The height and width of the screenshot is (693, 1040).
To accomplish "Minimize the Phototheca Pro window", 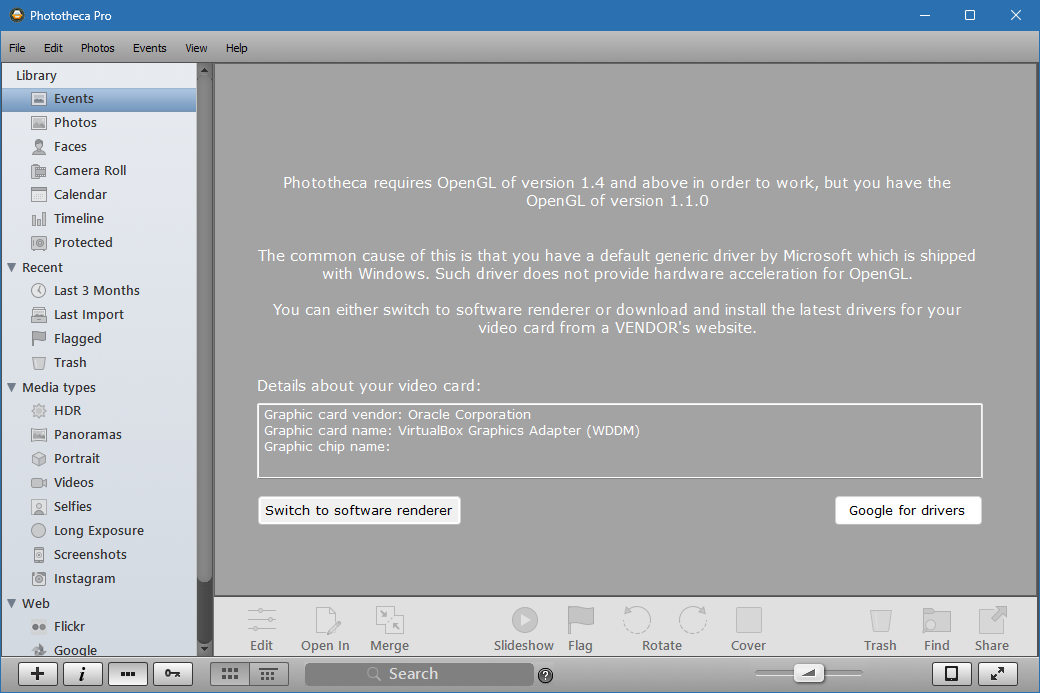I will click(x=925, y=15).
